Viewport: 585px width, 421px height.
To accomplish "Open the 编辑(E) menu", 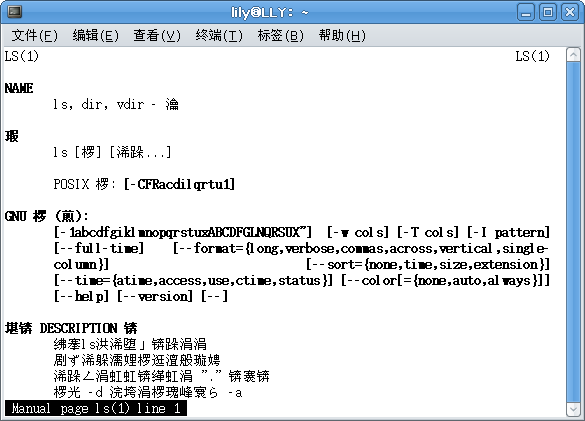I will [96, 35].
